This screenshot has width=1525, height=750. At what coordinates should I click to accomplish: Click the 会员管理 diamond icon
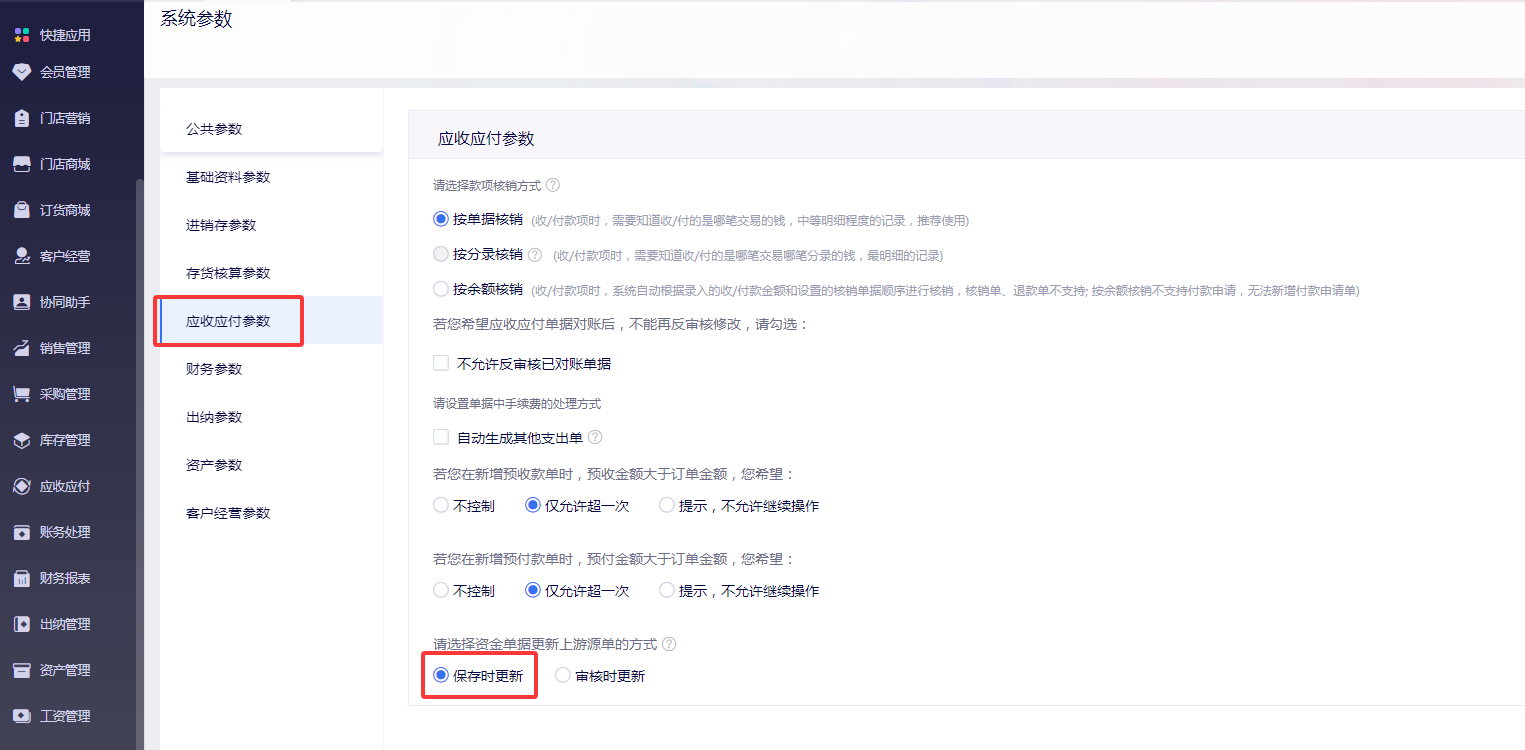(22, 72)
